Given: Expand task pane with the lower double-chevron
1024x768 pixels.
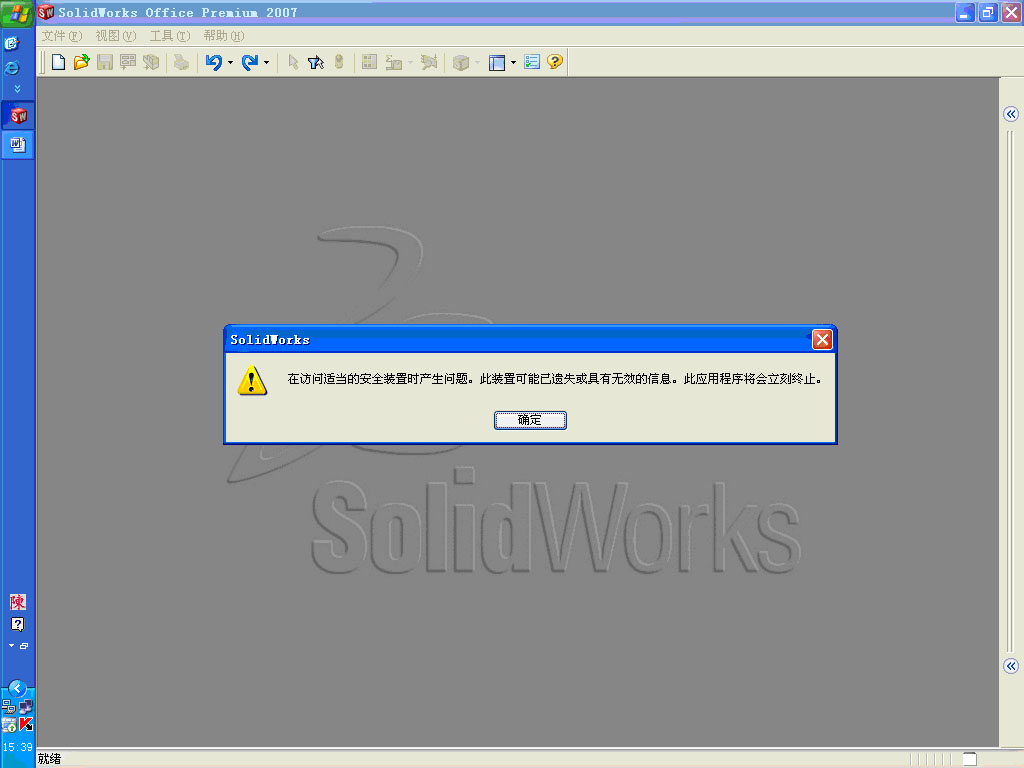Looking at the screenshot, I should (1011, 666).
